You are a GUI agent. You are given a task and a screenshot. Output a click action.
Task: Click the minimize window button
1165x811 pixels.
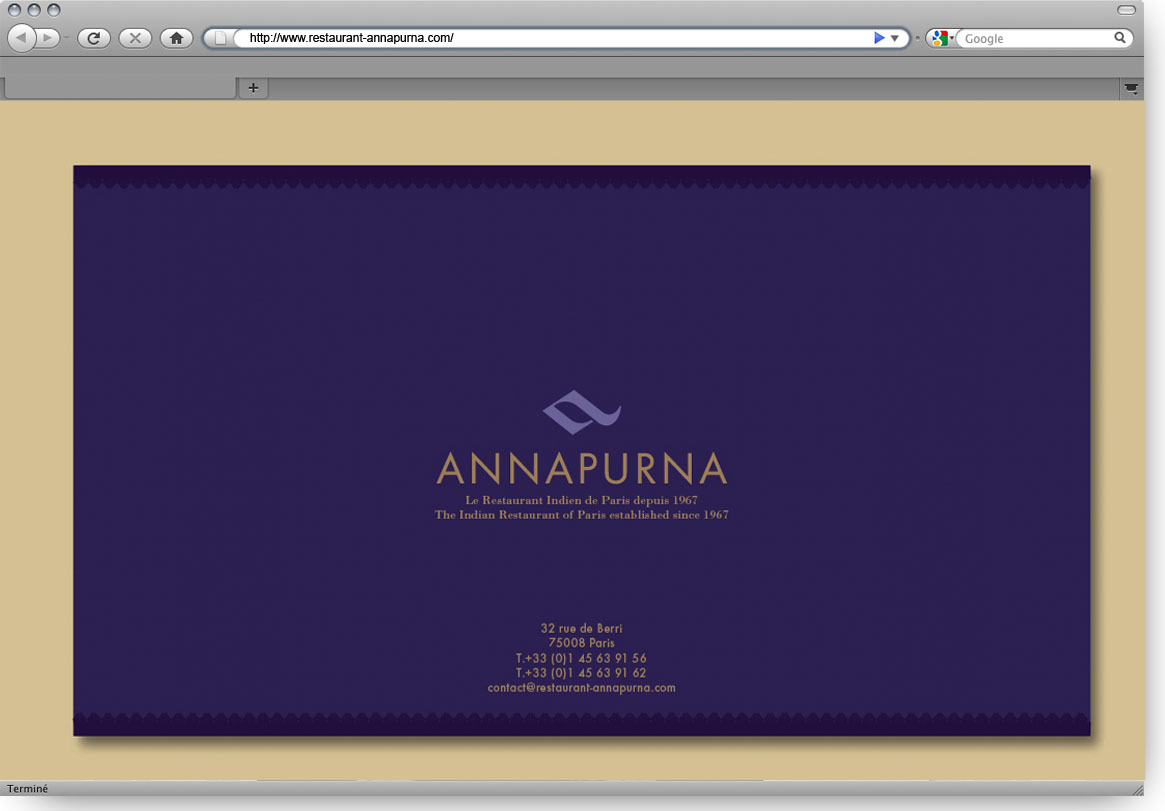tap(33, 10)
